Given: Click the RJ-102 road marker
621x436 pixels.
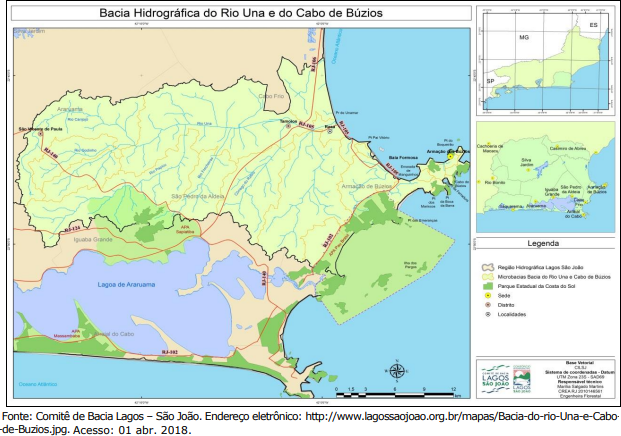Looking at the screenshot, I should point(169,352).
